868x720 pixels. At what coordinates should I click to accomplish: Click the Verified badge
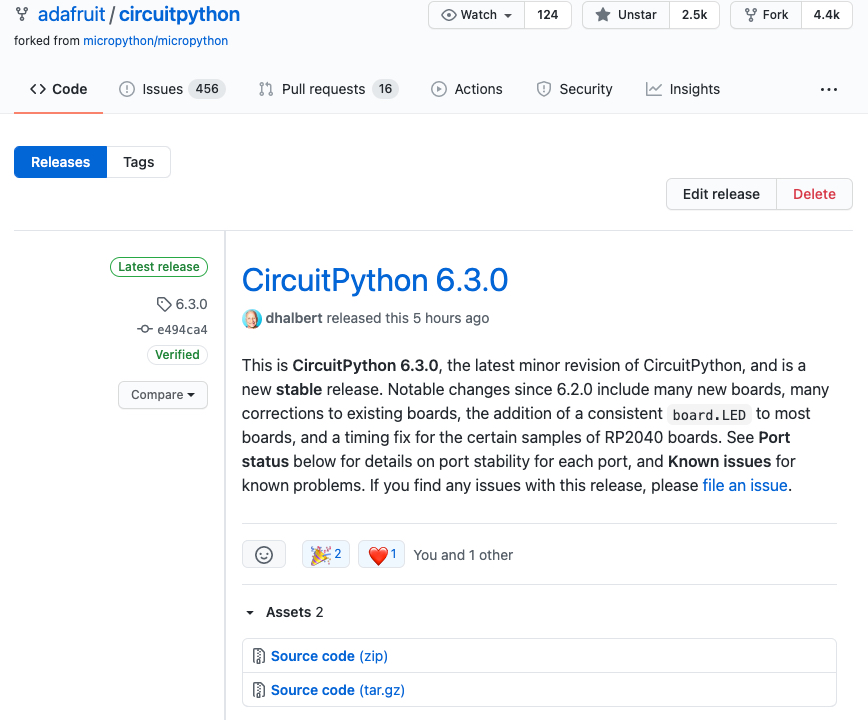[x=177, y=355]
